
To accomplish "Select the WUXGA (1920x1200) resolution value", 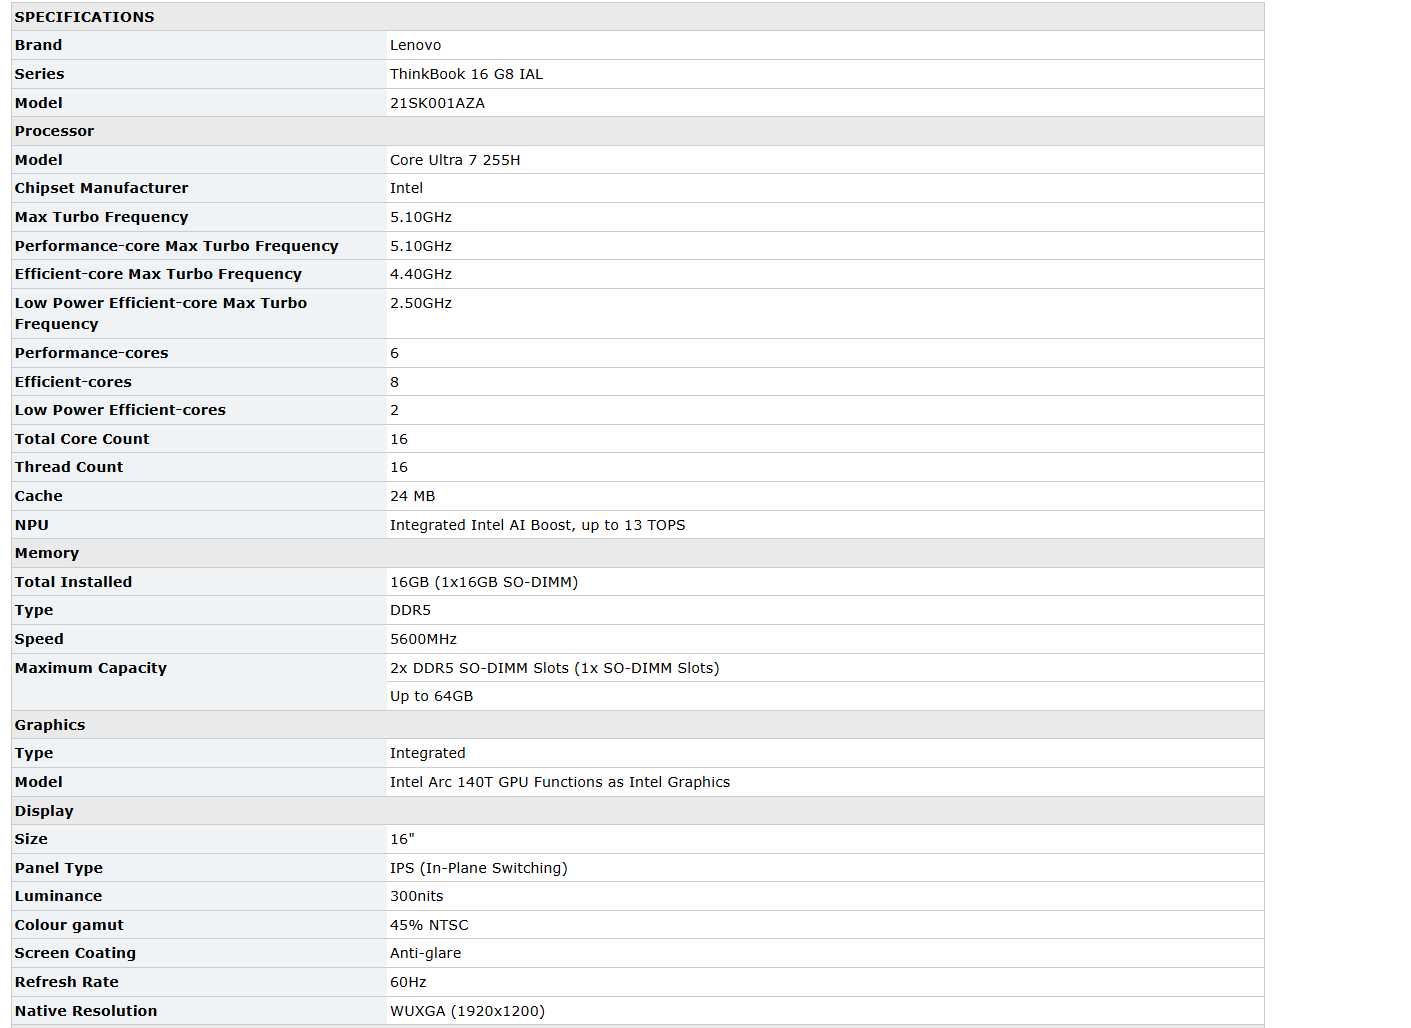I will [x=467, y=1011].
